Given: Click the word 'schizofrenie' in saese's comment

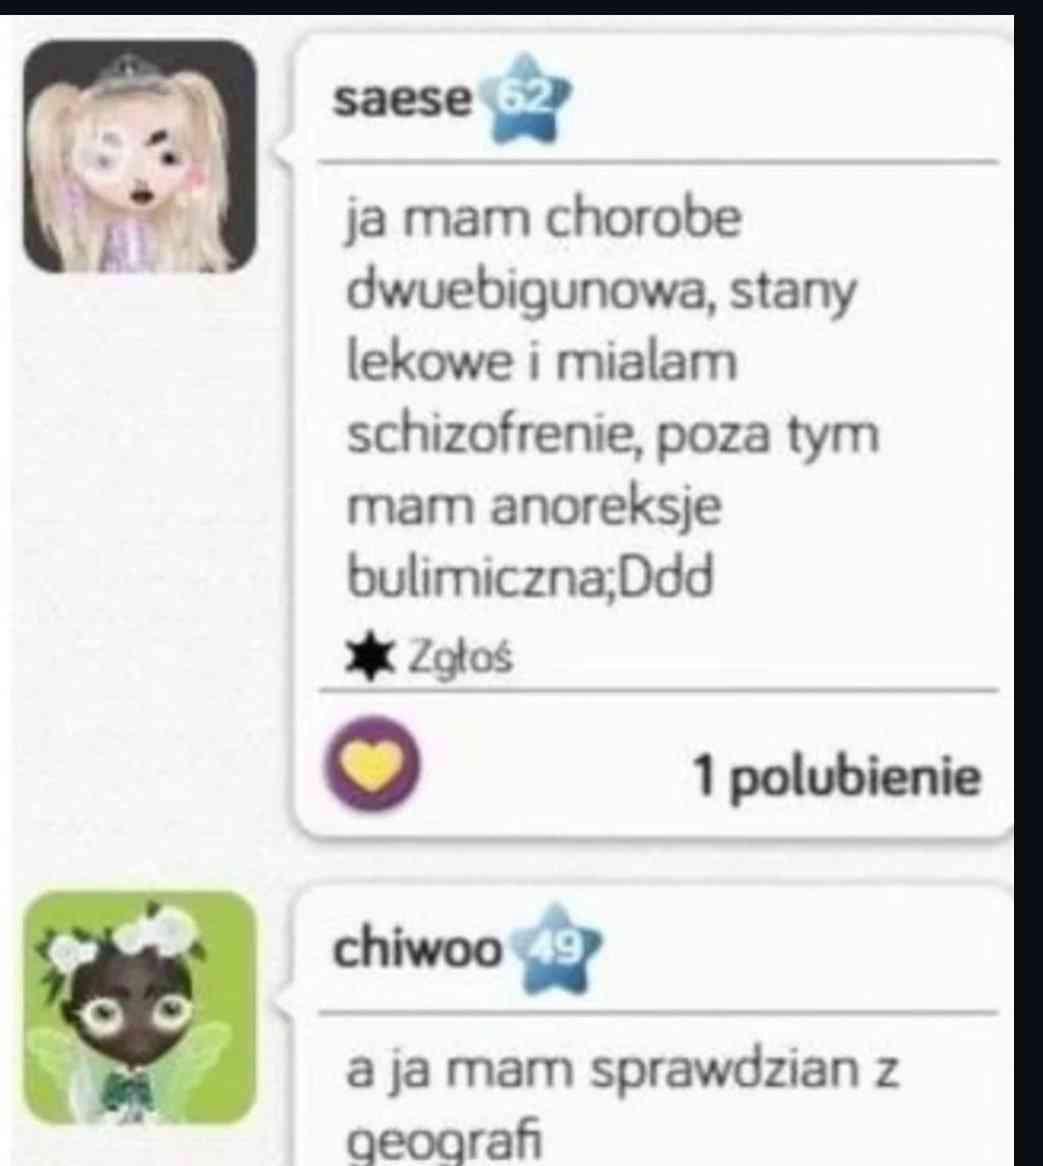Looking at the screenshot, I should pos(489,434).
